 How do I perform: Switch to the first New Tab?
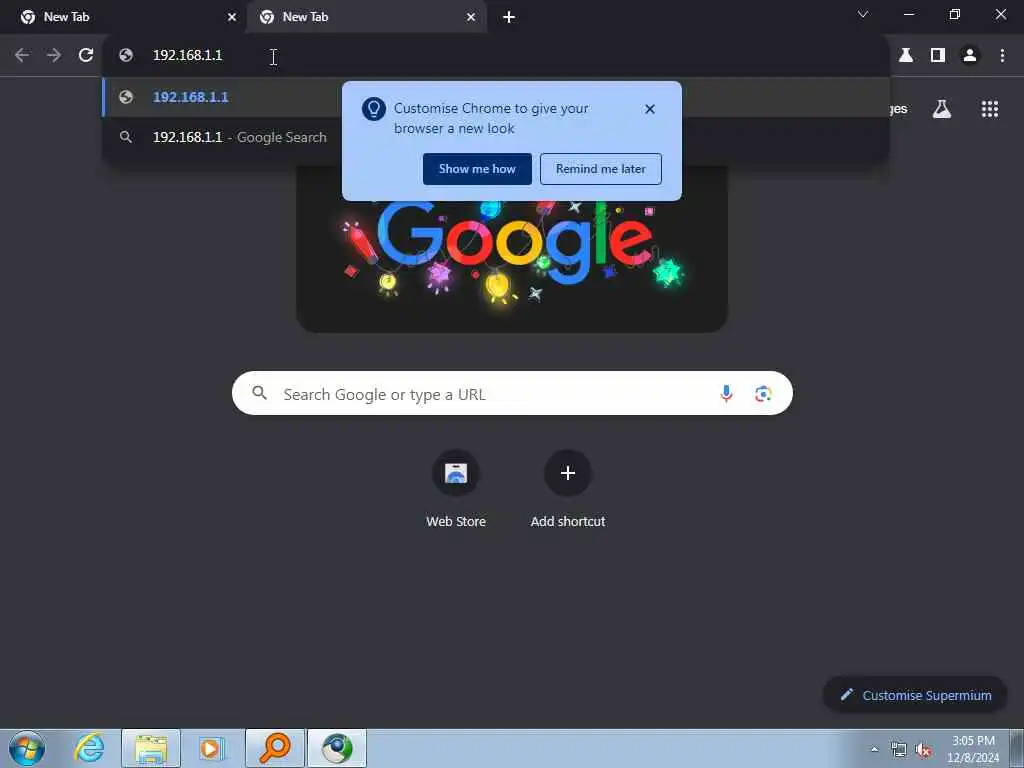pyautogui.click(x=123, y=17)
